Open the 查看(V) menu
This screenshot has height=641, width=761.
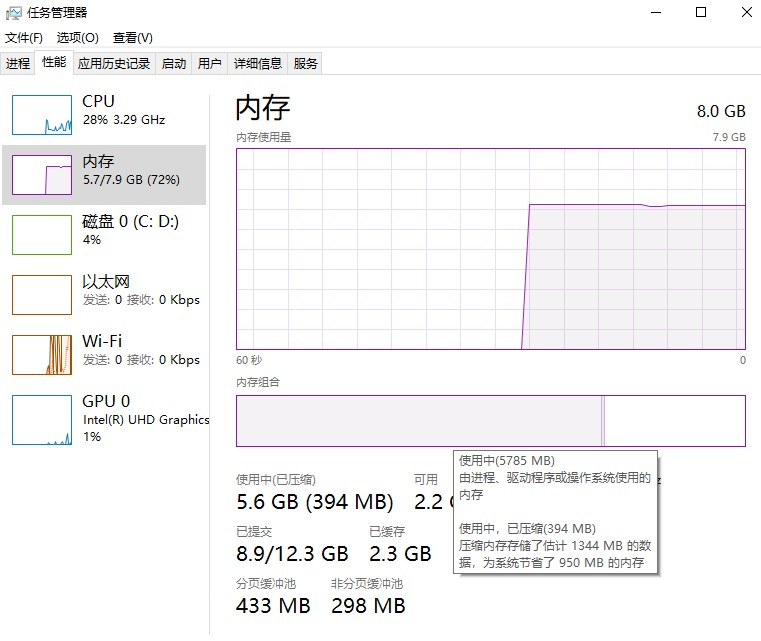coord(132,38)
